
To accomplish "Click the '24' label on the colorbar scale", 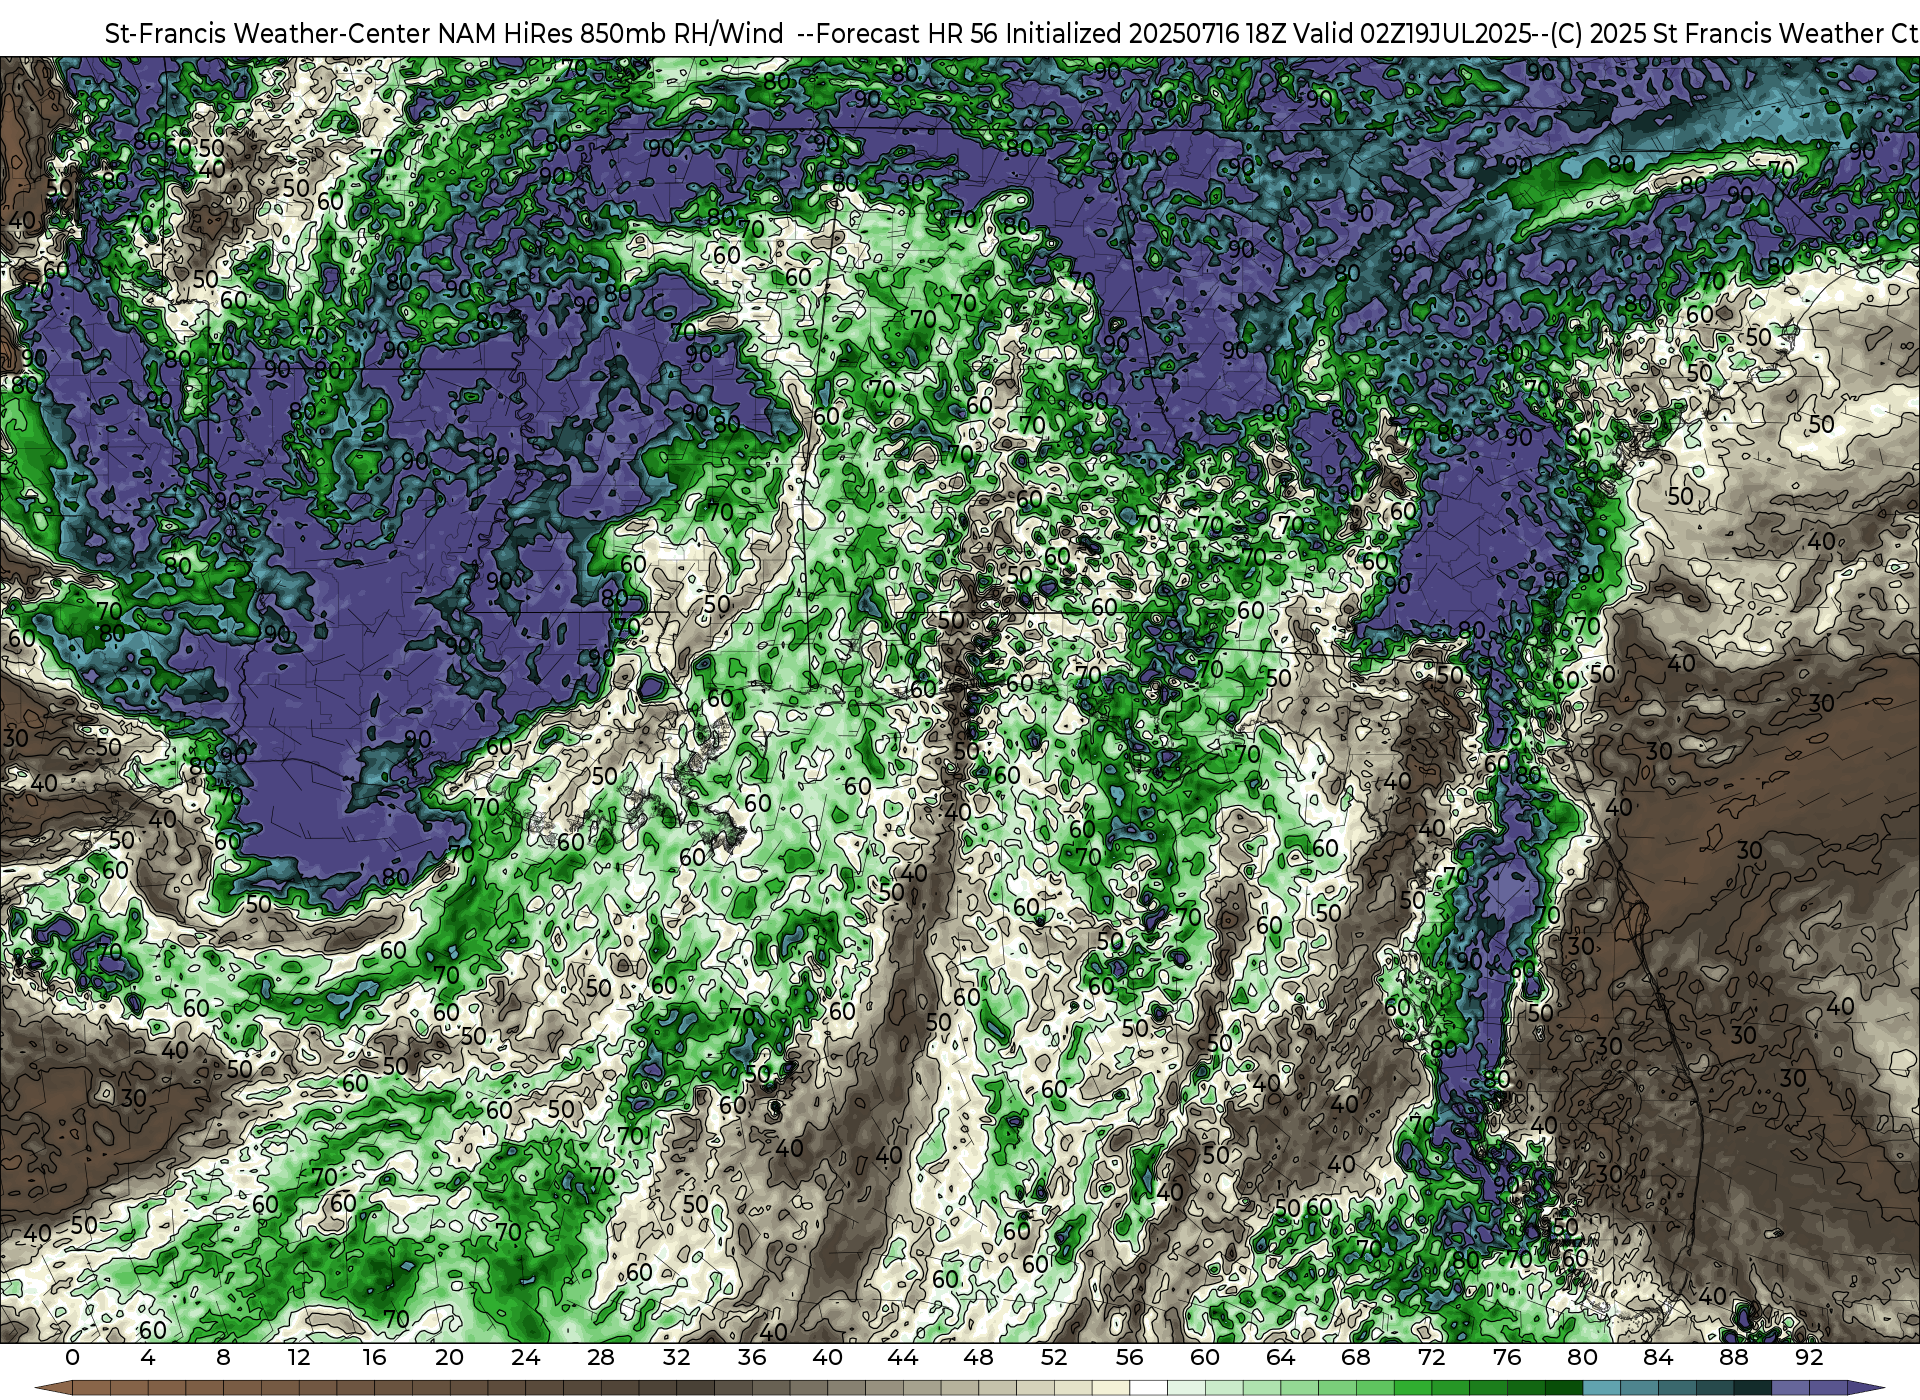I will click(525, 1358).
